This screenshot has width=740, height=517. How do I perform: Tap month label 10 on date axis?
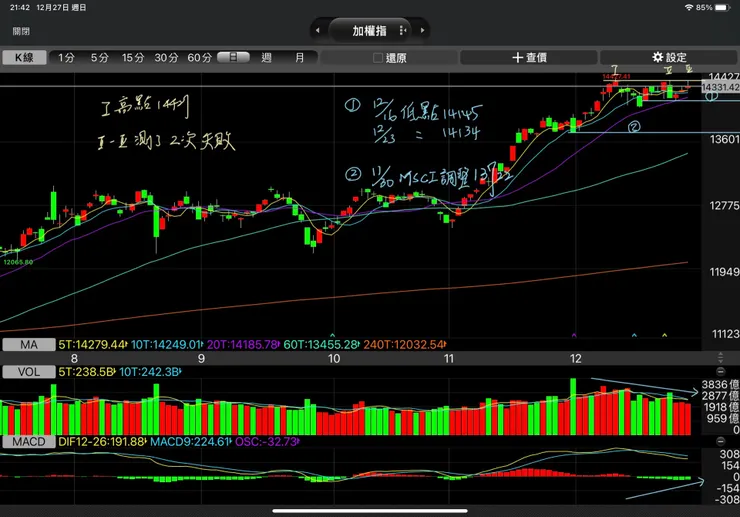pyautogui.click(x=334, y=359)
